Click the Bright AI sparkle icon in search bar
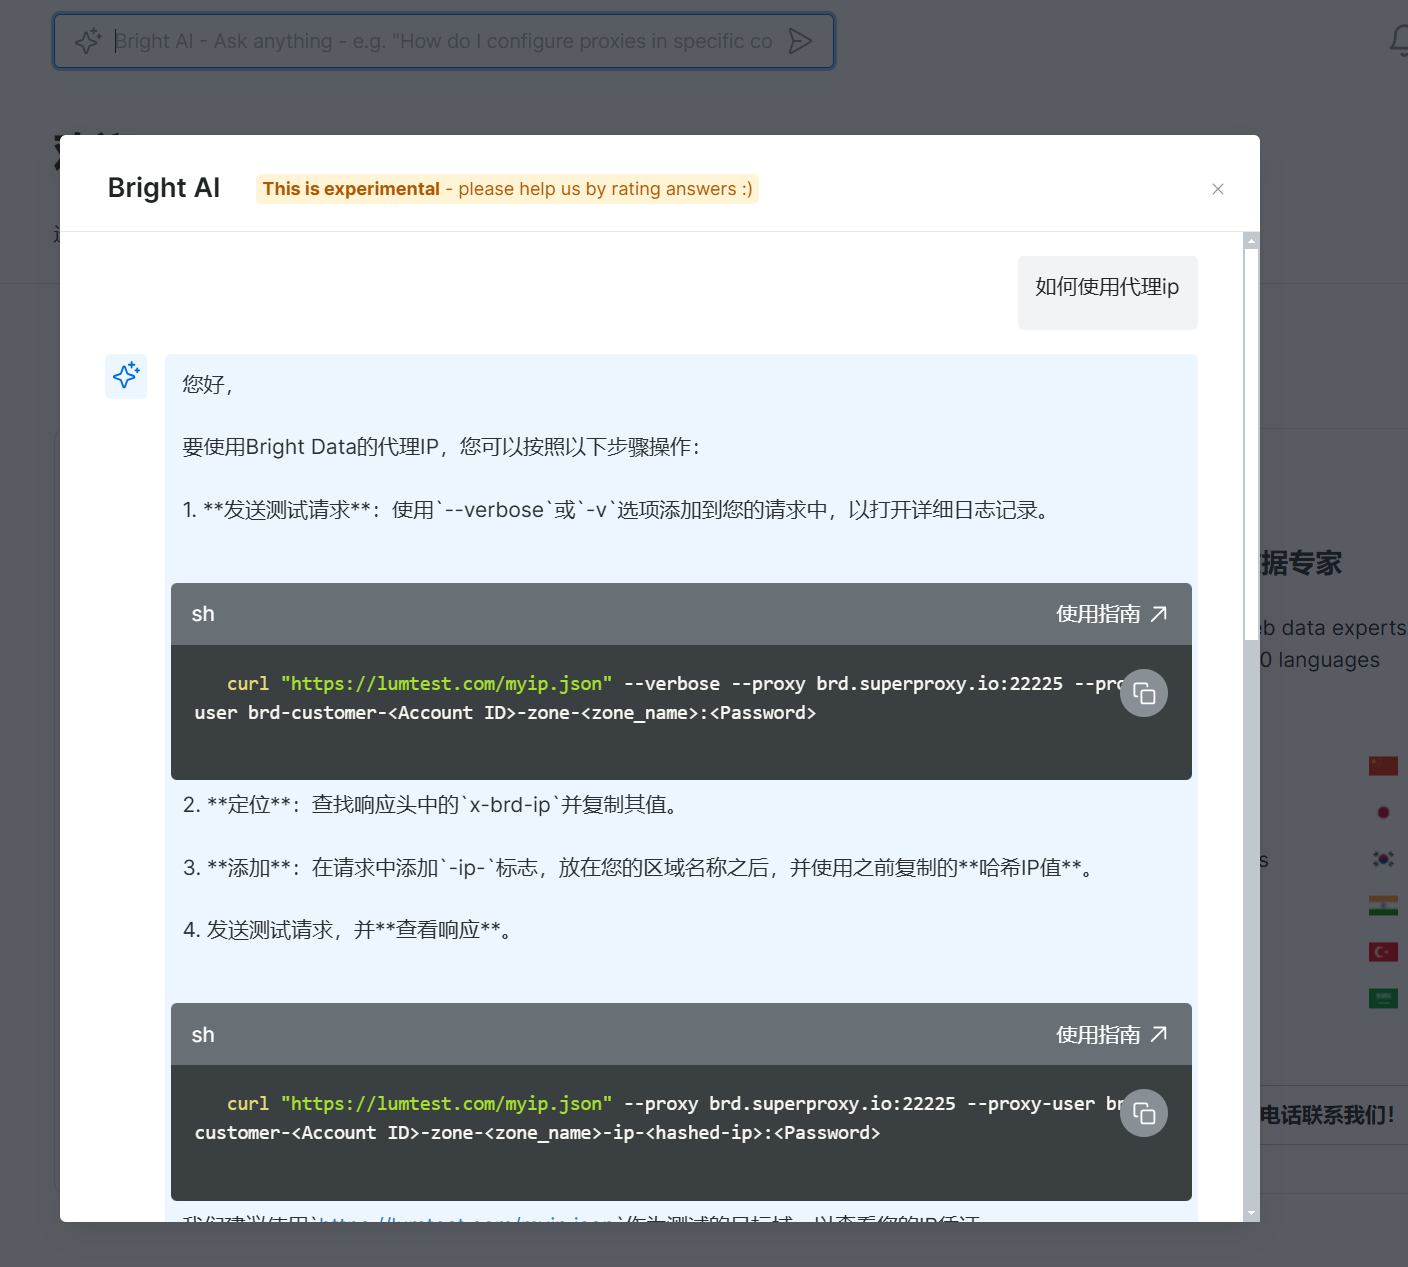The image size is (1408, 1267). tap(88, 41)
